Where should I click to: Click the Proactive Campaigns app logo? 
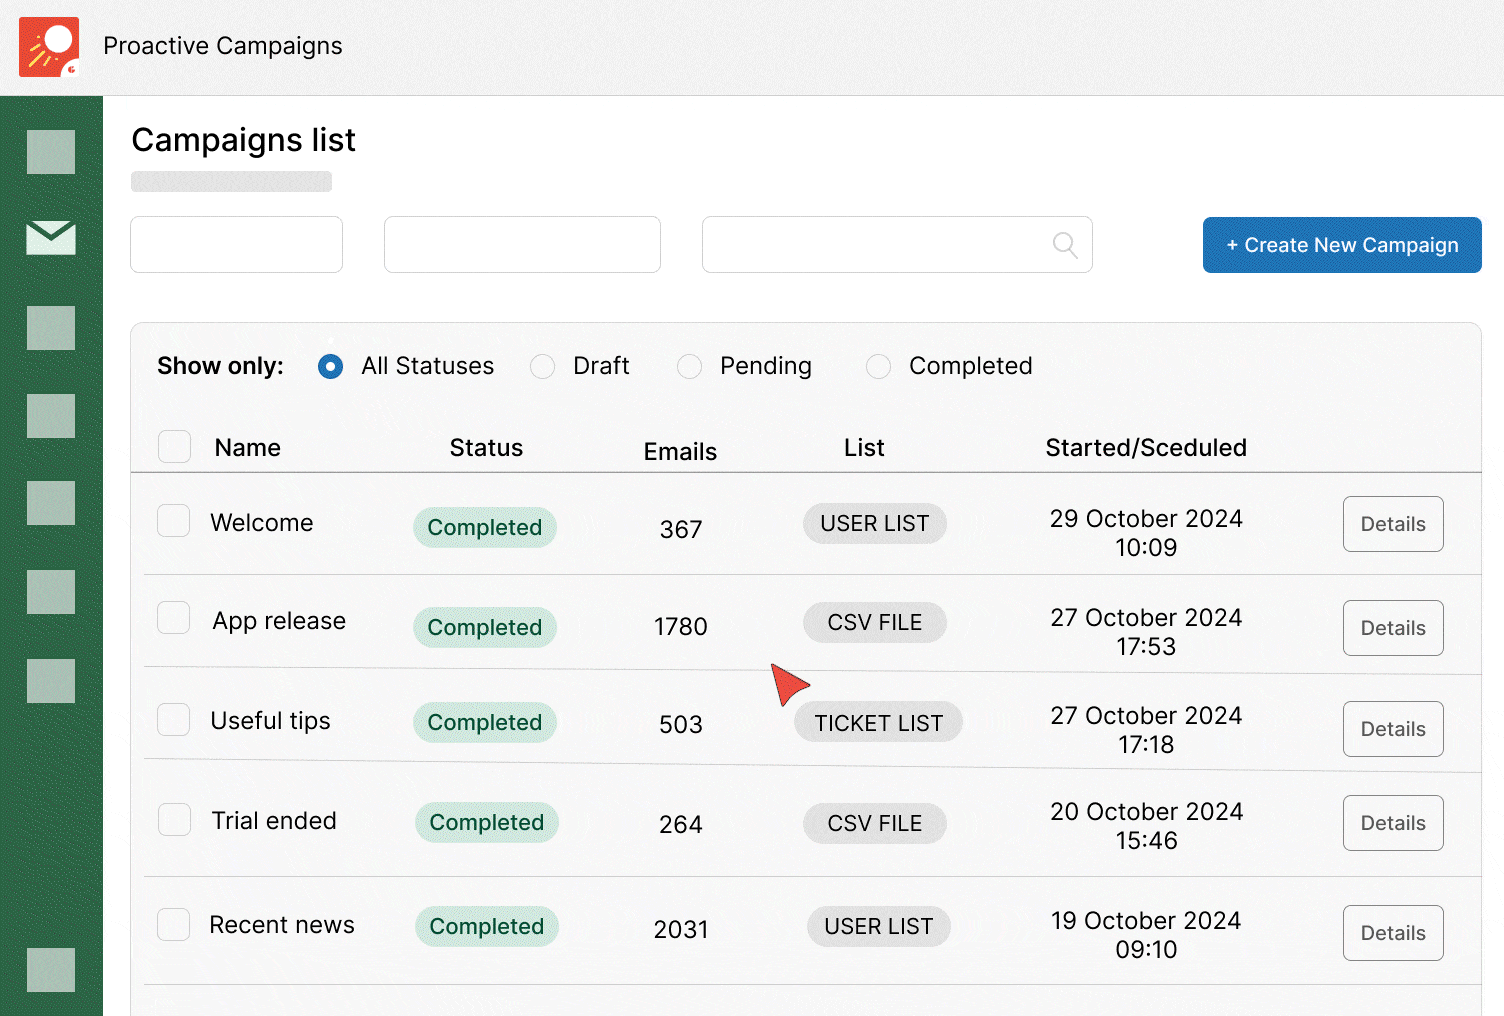(49, 46)
